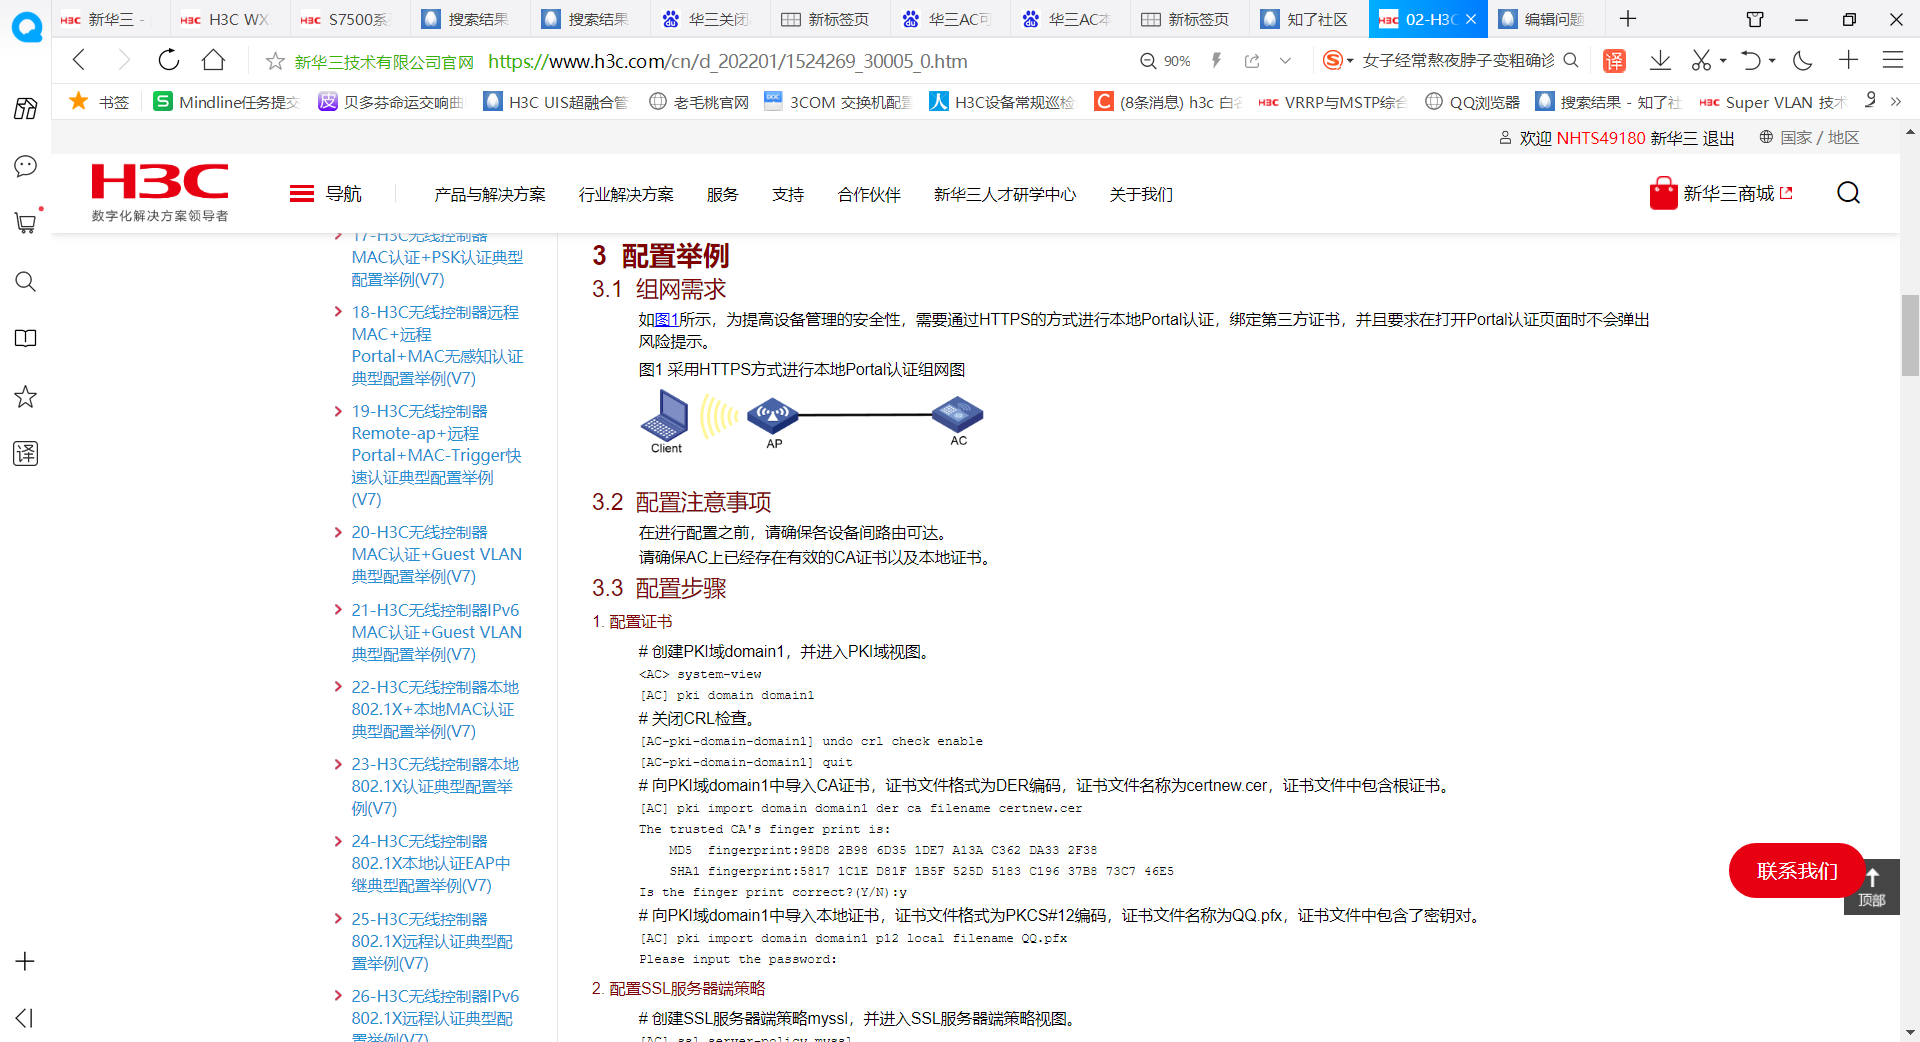Open the 导航 hamburger menu

pos(326,194)
